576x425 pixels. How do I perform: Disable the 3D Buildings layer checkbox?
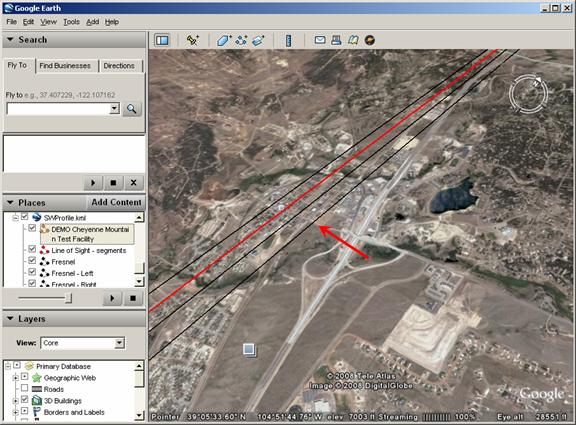pos(24,399)
